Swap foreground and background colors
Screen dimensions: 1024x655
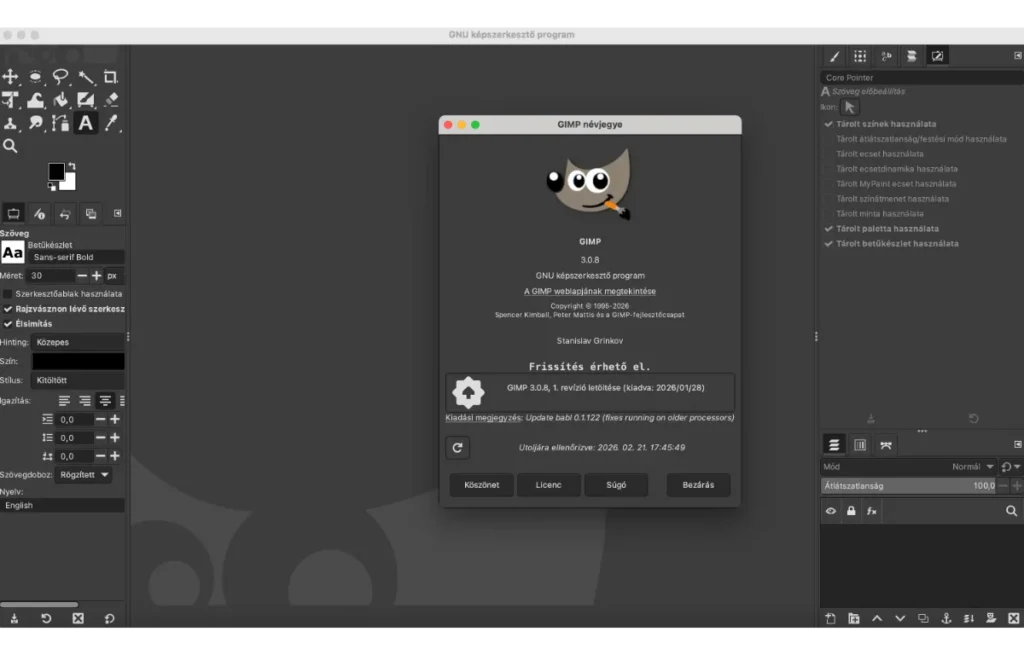(72, 167)
